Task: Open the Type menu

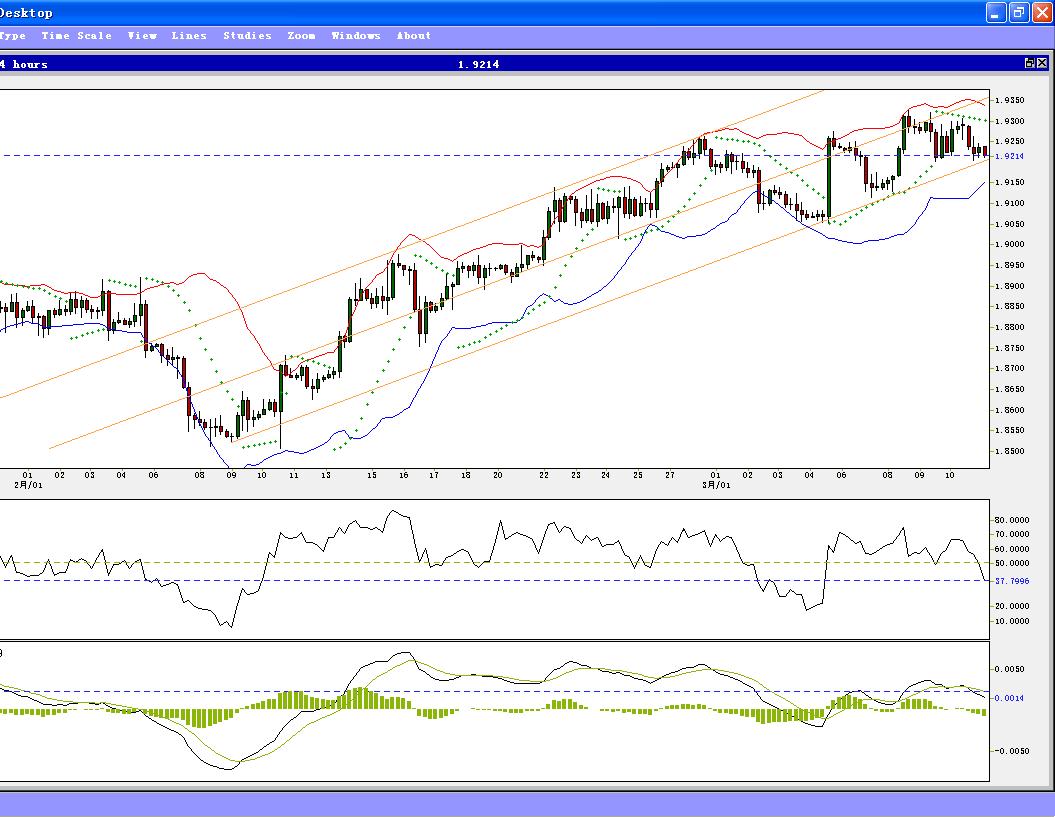Action: click(x=12, y=36)
